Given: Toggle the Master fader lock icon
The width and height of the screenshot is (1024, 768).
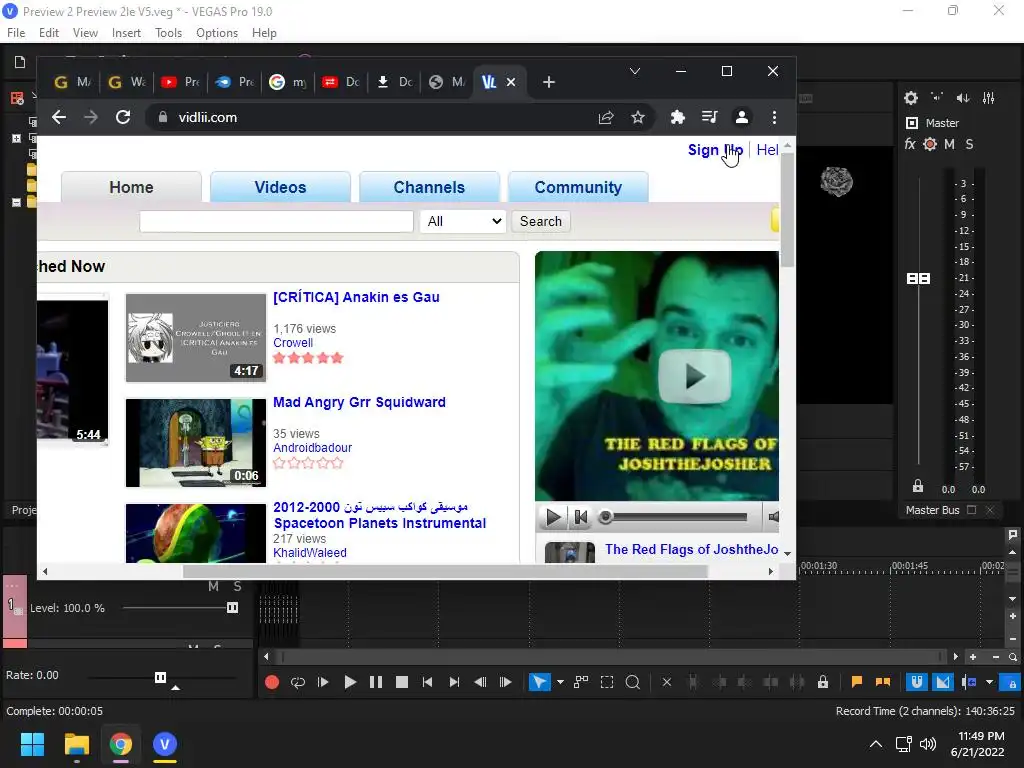Looking at the screenshot, I should coord(918,486).
